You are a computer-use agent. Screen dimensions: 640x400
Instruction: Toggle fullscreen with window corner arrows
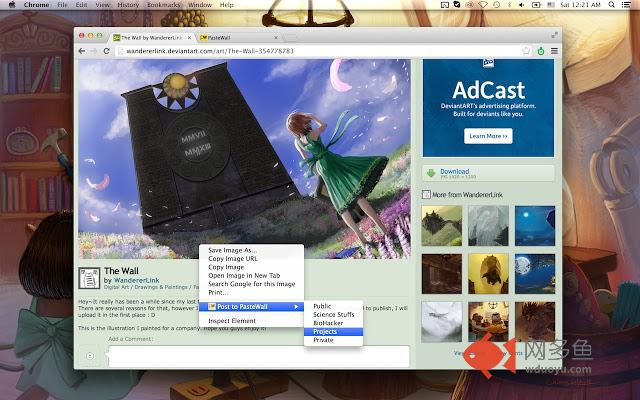point(554,35)
